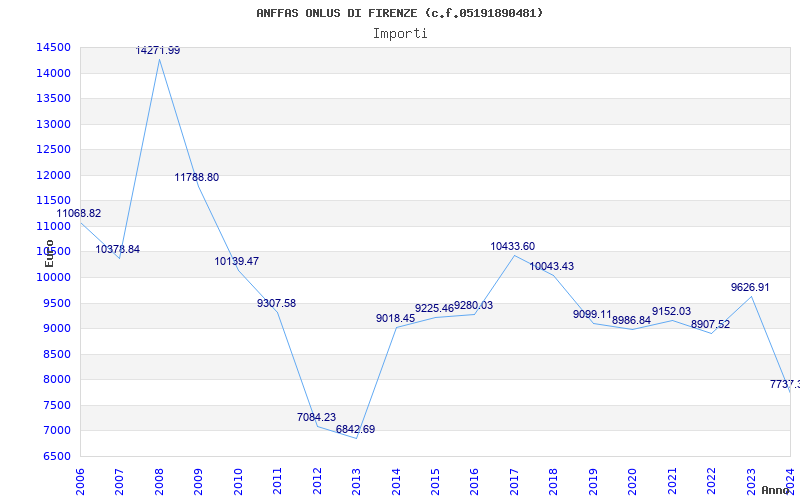Click the 10000 y-axis tick label
800x500 pixels.
53,278
